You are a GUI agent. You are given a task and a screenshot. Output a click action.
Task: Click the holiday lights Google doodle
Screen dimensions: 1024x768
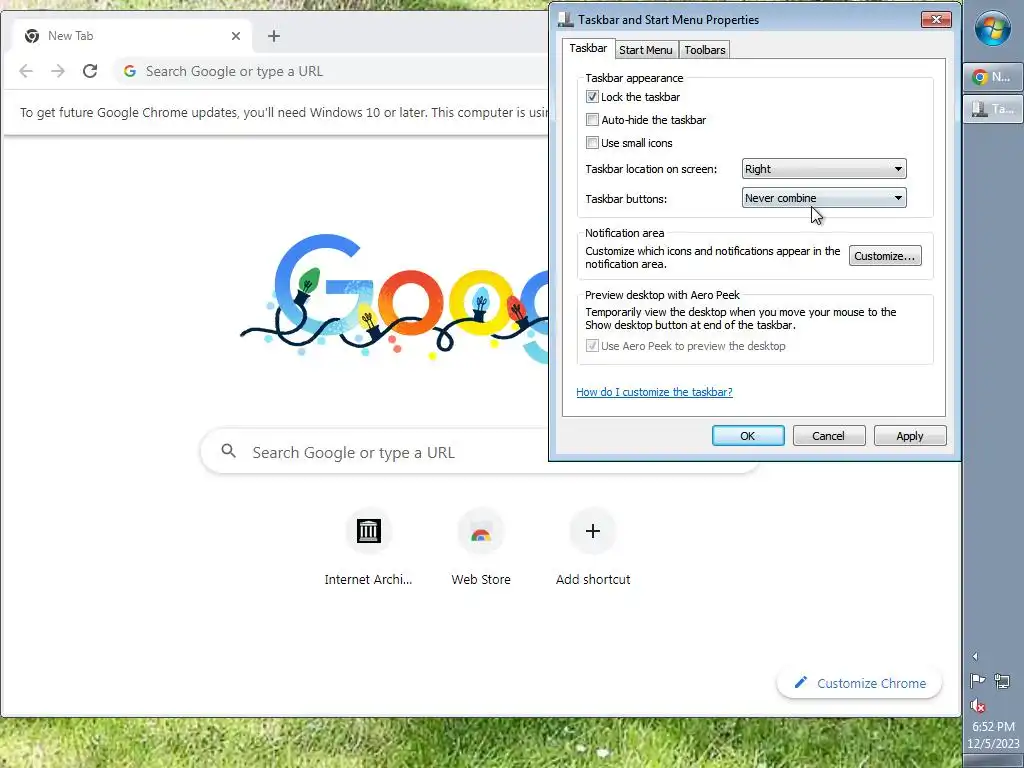394,299
